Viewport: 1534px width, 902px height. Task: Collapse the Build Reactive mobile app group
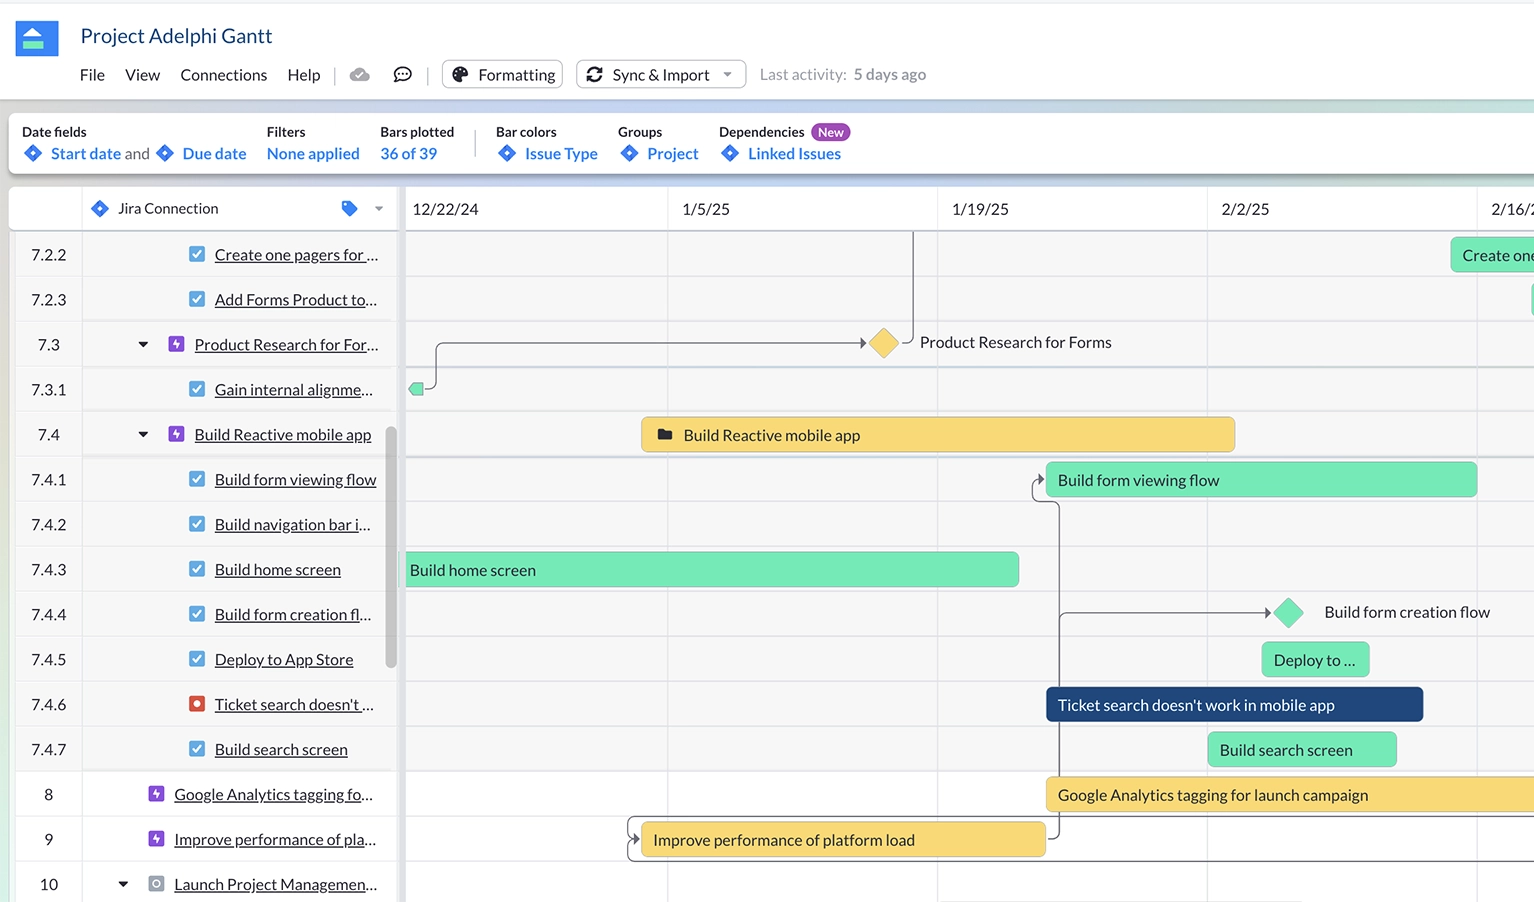[143, 434]
